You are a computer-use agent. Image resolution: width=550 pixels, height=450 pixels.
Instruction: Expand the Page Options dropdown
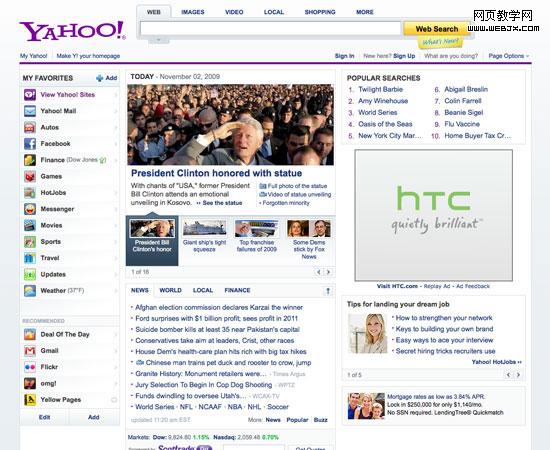509,56
